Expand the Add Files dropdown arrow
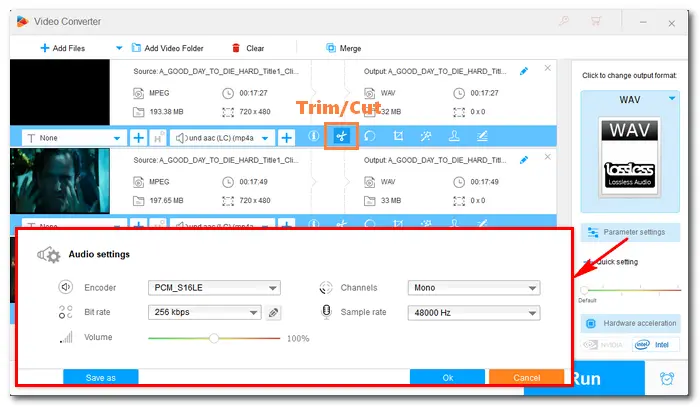This screenshot has height=407, width=700. pos(119,48)
